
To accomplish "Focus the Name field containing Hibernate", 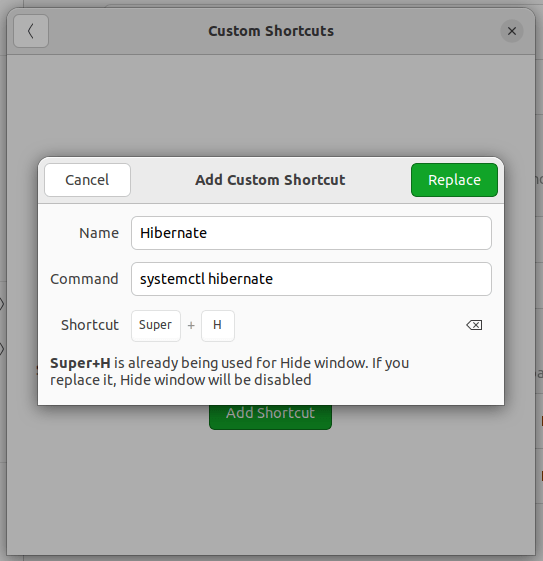I will [x=311, y=233].
